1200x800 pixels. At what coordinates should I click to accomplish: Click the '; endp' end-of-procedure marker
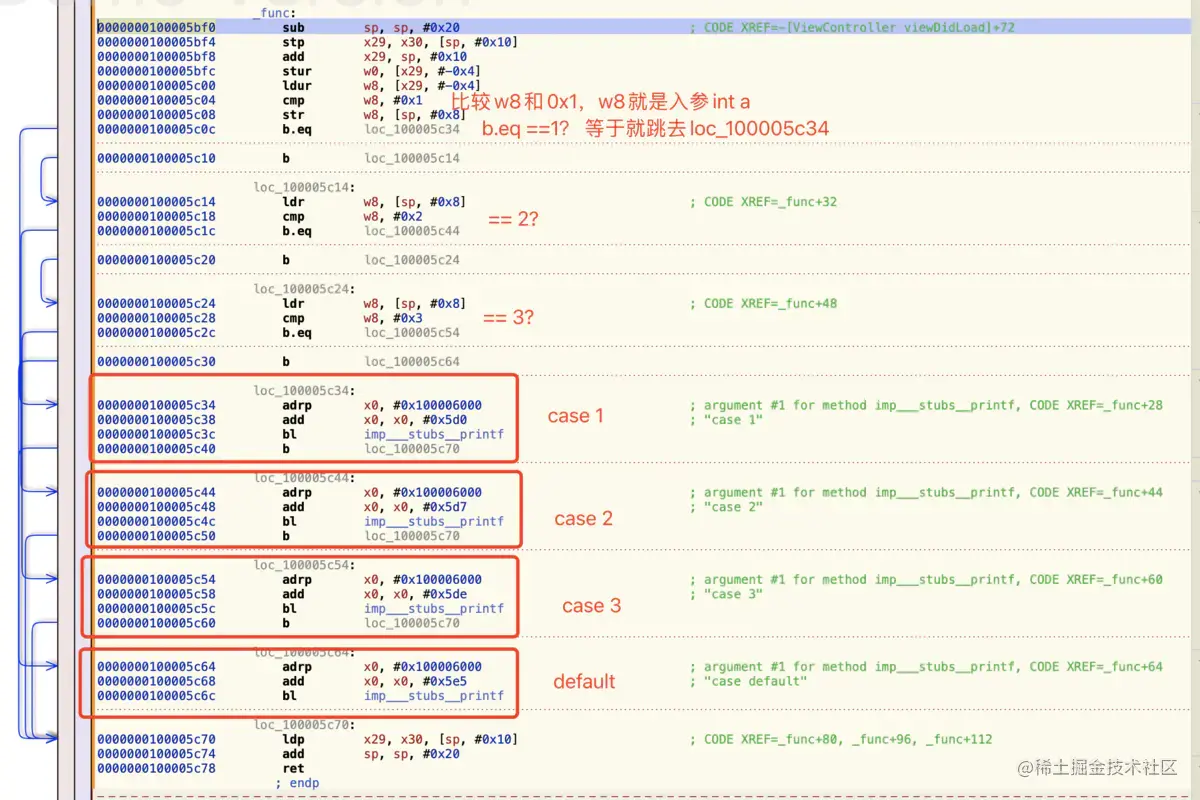pos(297,783)
